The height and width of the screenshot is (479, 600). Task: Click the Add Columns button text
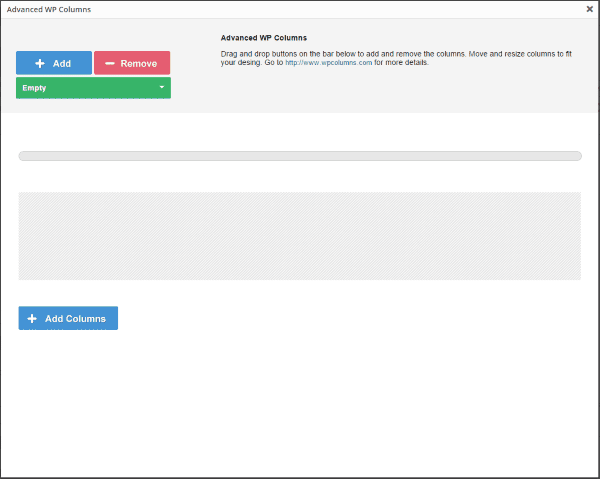coord(75,318)
